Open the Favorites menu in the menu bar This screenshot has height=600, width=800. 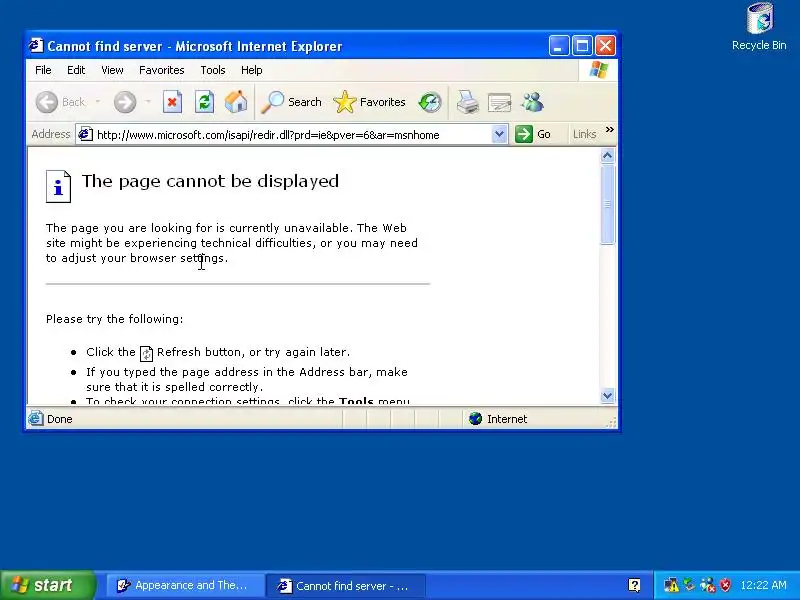162,70
